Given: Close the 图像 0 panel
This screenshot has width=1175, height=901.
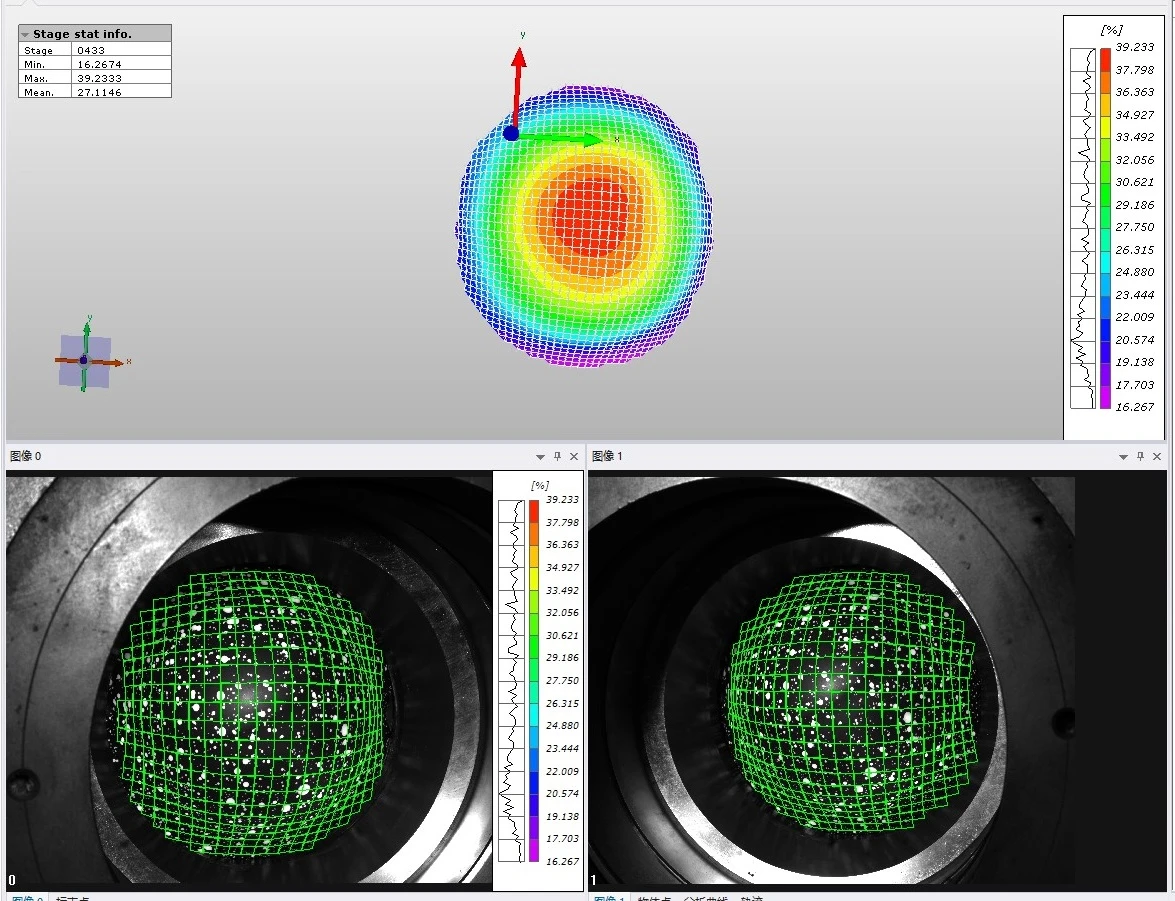Looking at the screenshot, I should (574, 456).
